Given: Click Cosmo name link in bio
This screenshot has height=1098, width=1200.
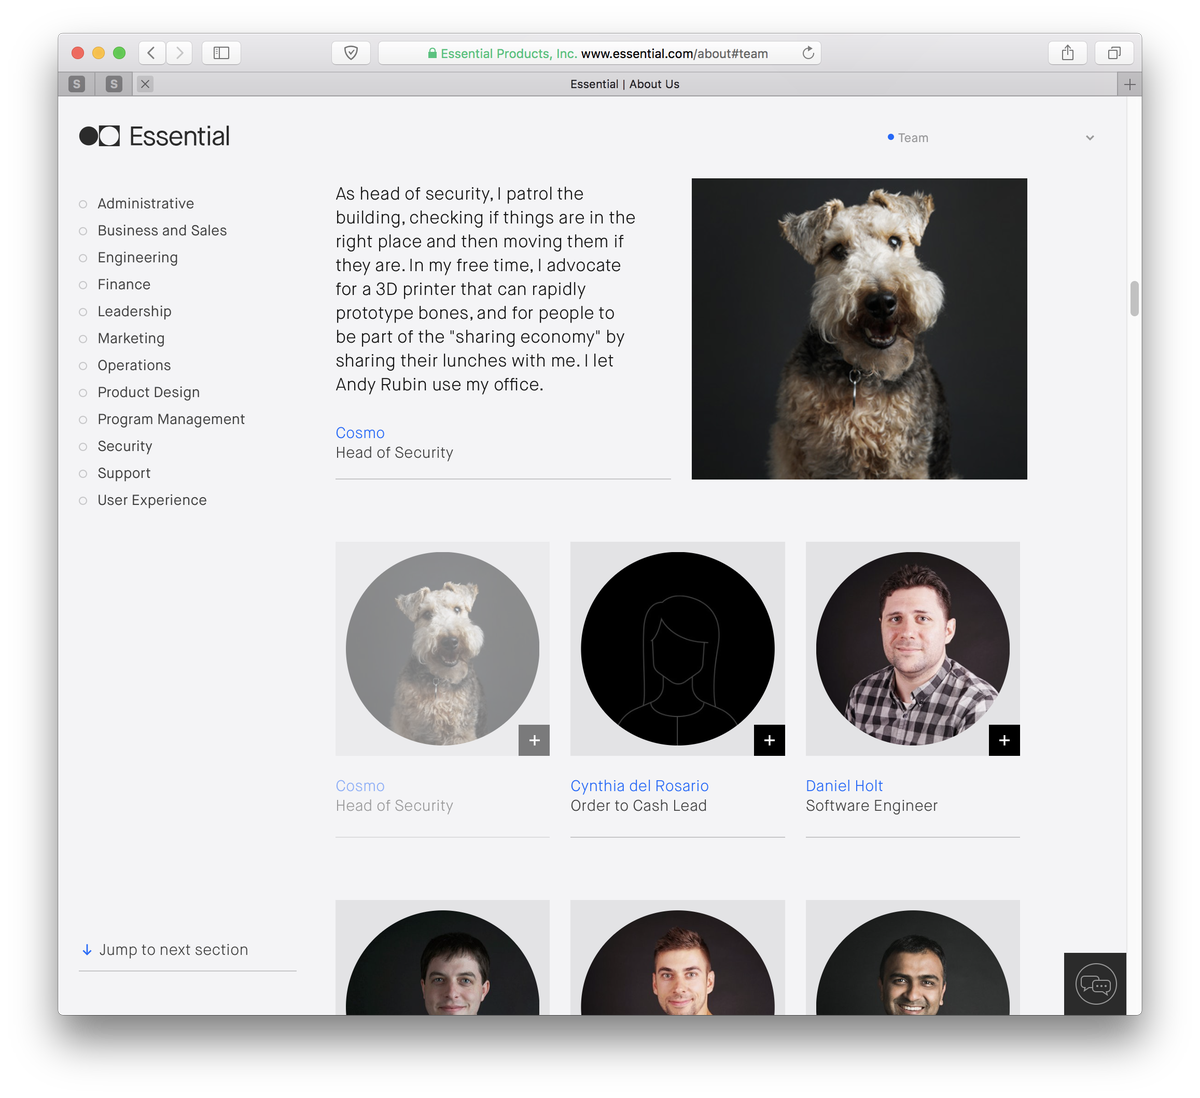Looking at the screenshot, I should (x=360, y=433).
